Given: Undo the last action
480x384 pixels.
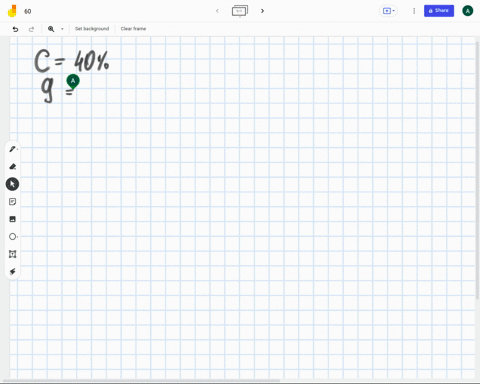Looking at the screenshot, I should click(15, 29).
